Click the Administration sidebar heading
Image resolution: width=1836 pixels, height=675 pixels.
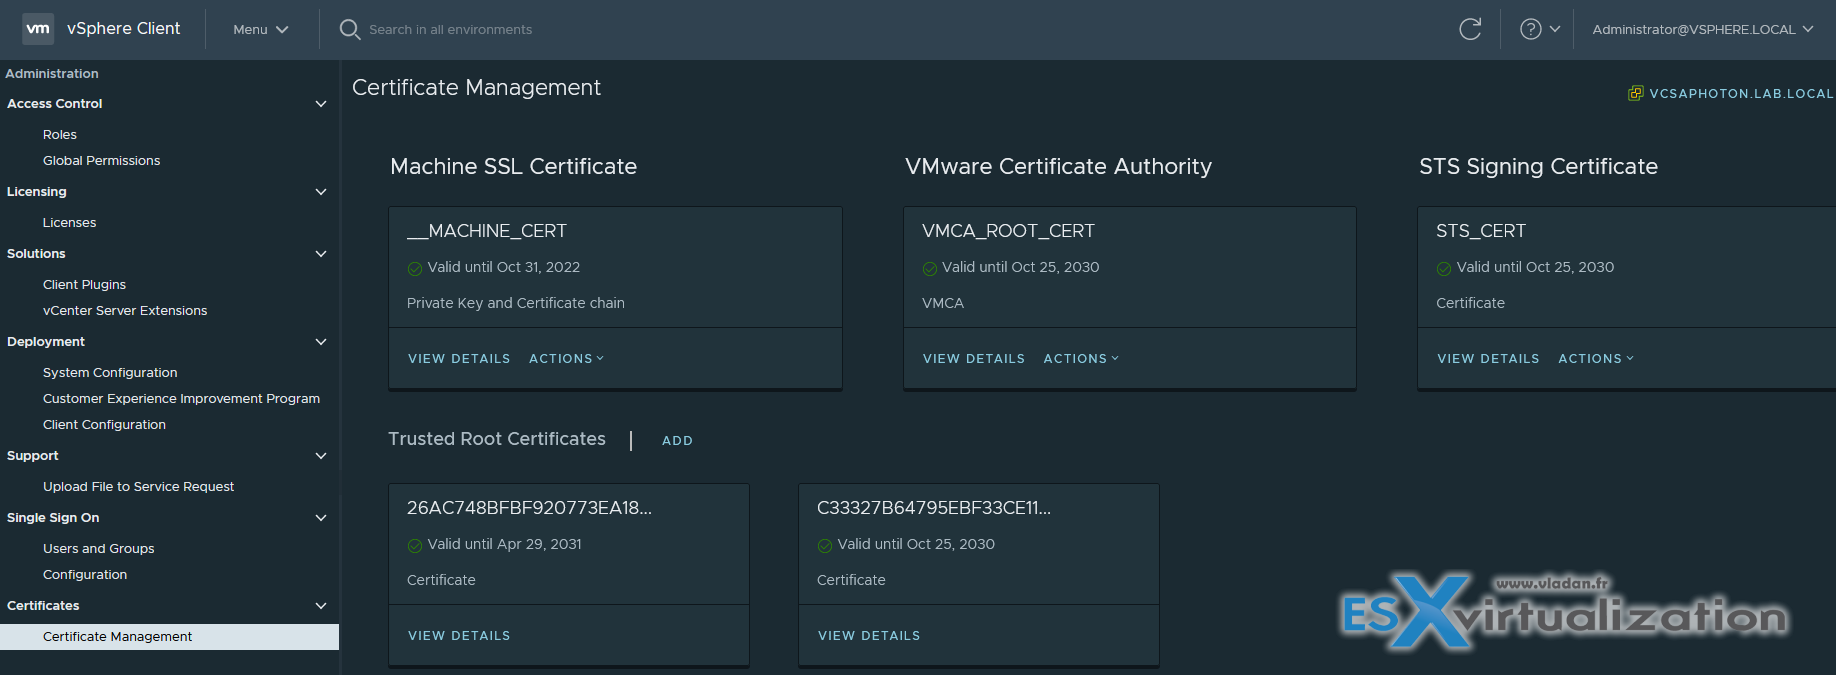point(52,73)
